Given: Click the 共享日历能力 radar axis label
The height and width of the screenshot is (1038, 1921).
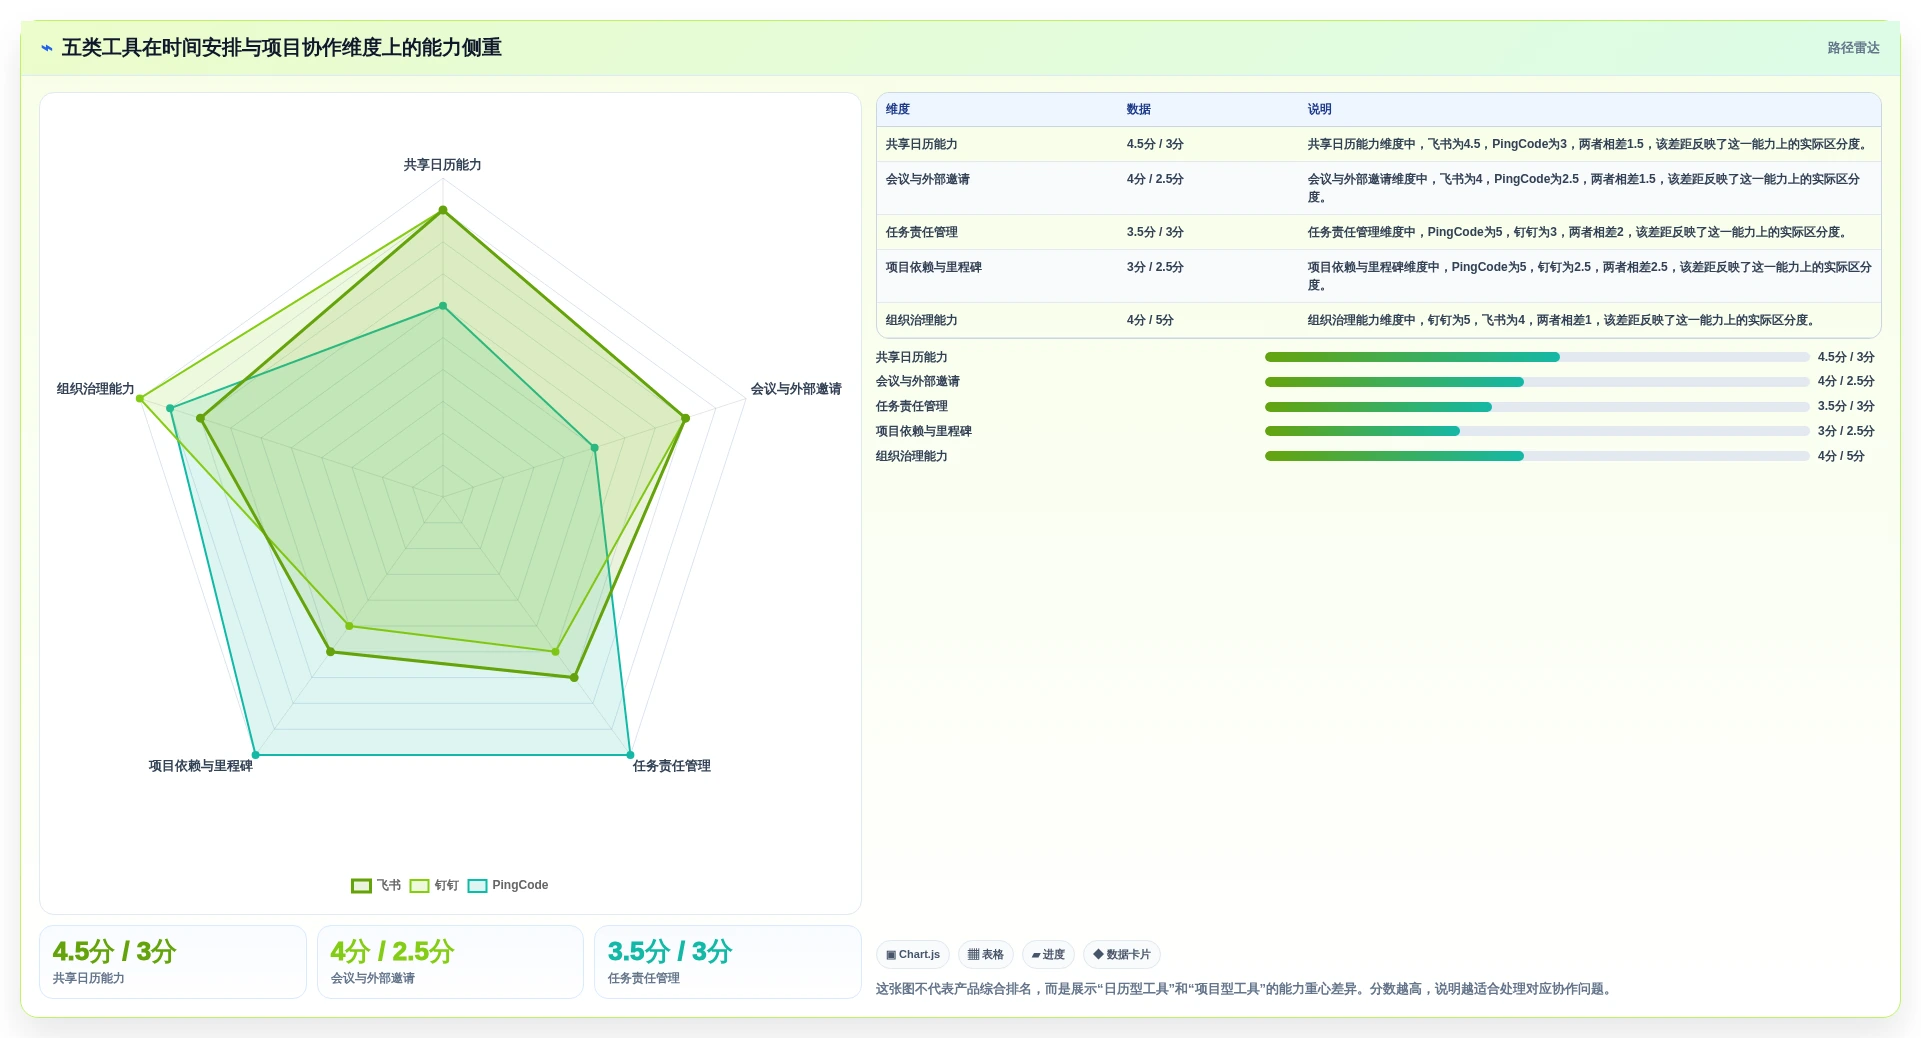Looking at the screenshot, I should (x=442, y=165).
